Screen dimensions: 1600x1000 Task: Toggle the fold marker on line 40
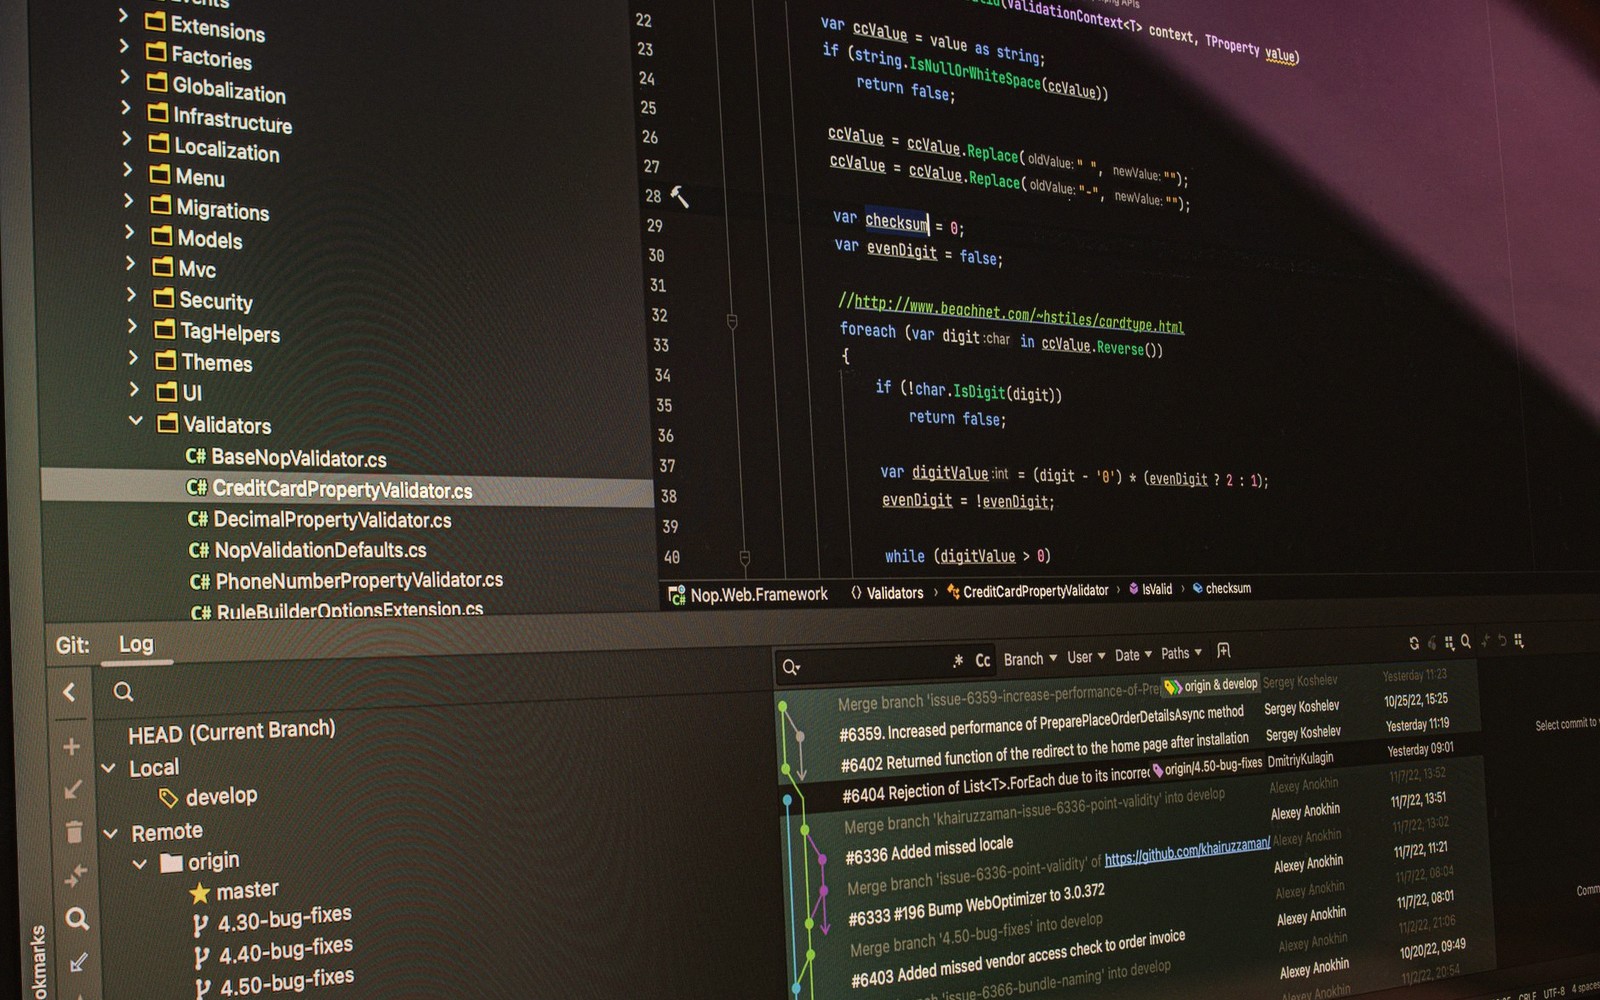click(x=745, y=557)
